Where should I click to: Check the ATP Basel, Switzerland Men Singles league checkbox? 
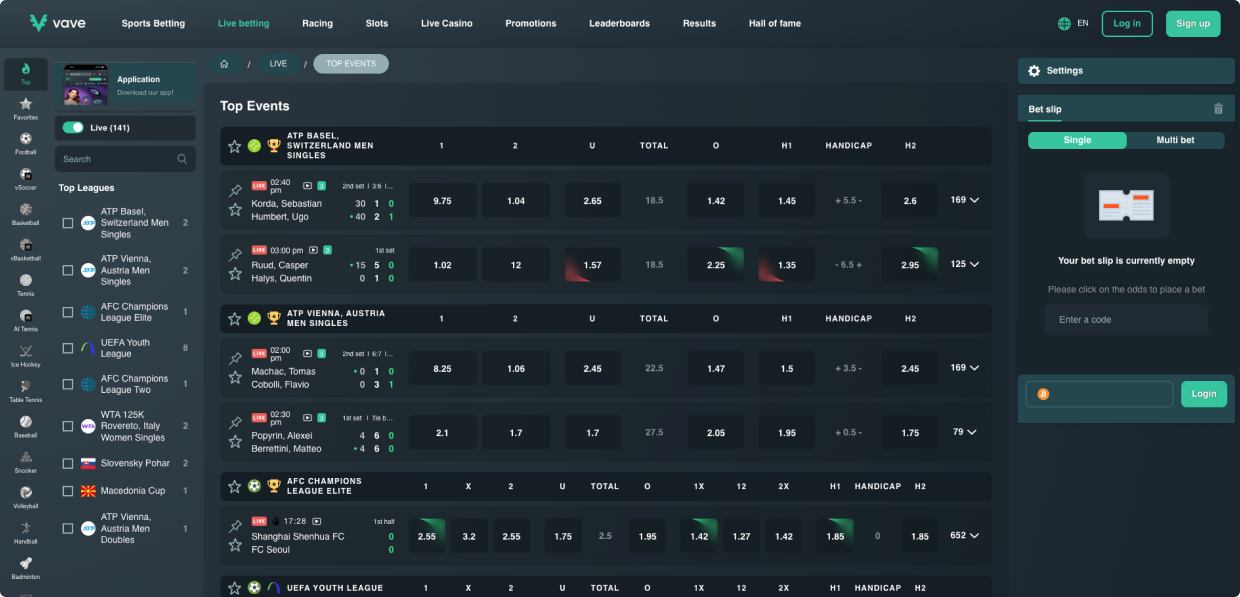point(67,222)
